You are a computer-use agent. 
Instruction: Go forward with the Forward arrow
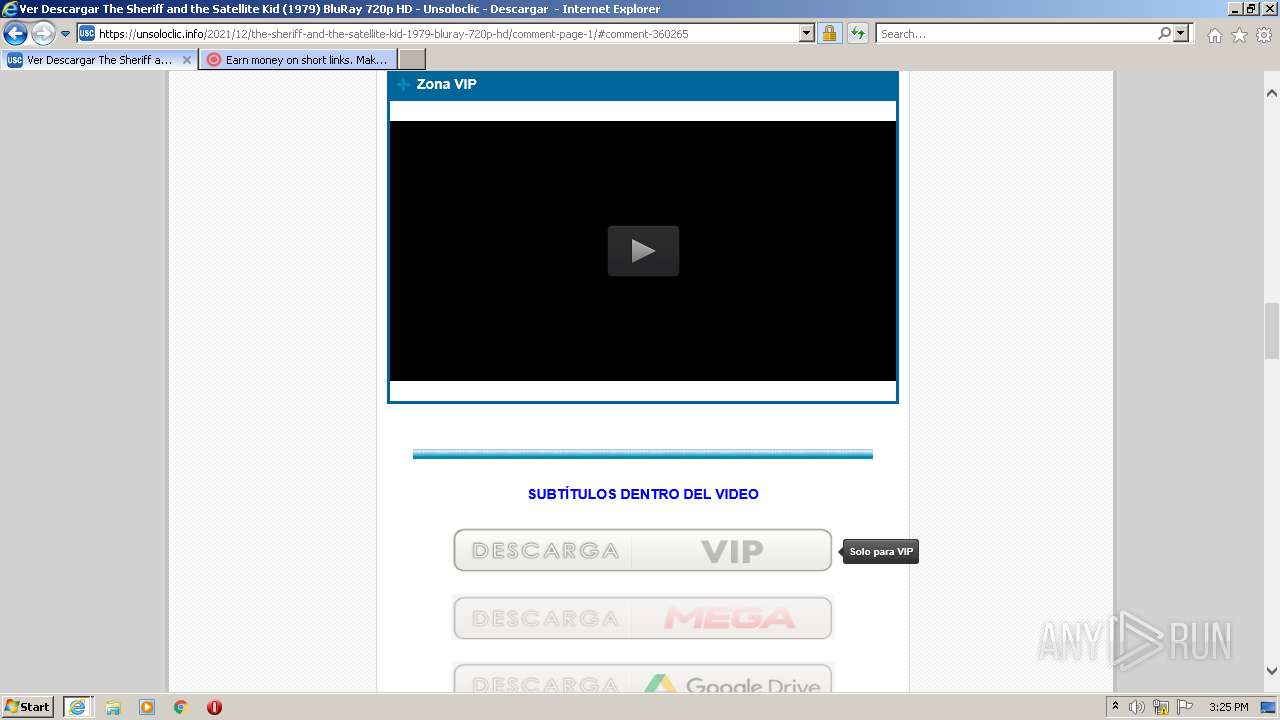coord(43,34)
